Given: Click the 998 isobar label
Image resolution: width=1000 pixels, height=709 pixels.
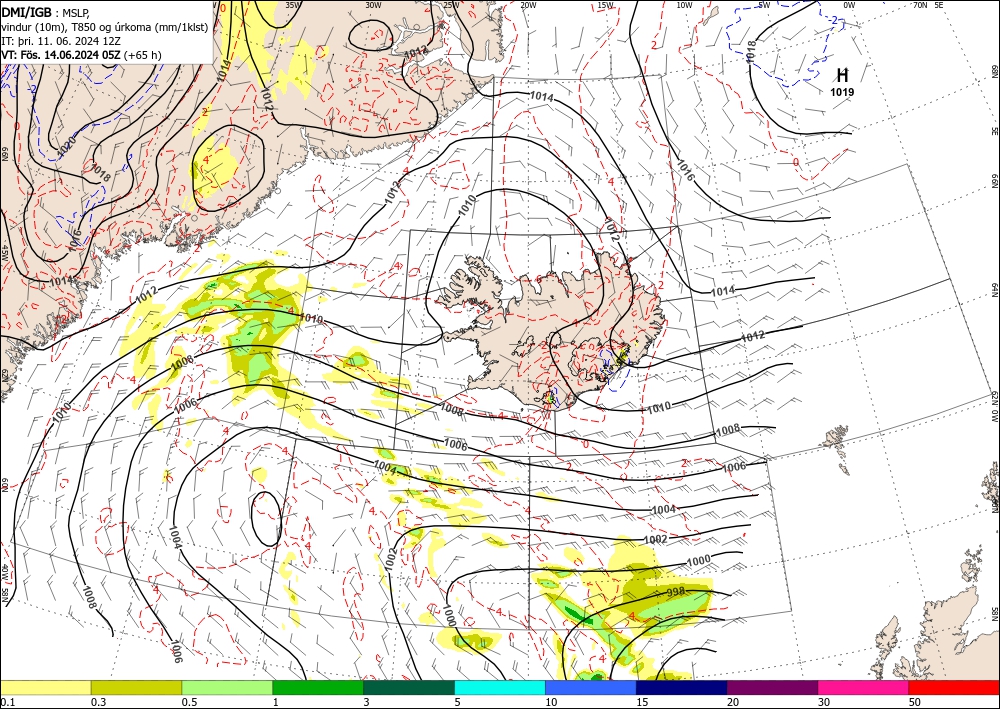Looking at the screenshot, I should 675,592.
